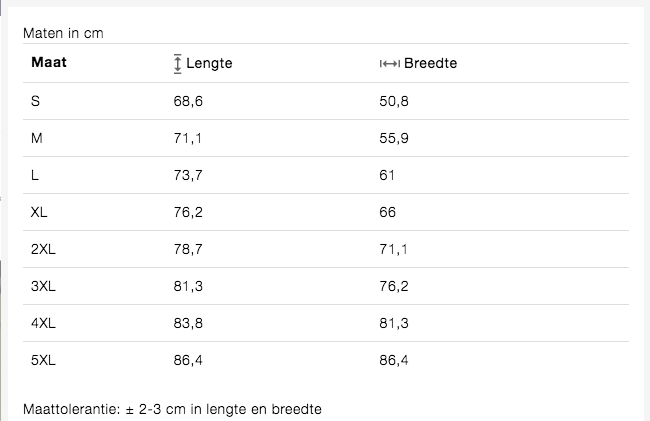Click width value 61 in L row
This screenshot has width=650, height=421.
click(387, 175)
